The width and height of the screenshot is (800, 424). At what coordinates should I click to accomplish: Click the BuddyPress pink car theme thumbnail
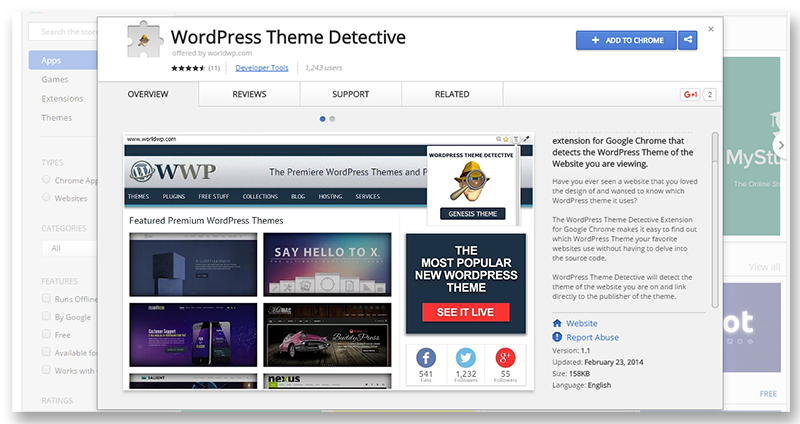[327, 335]
